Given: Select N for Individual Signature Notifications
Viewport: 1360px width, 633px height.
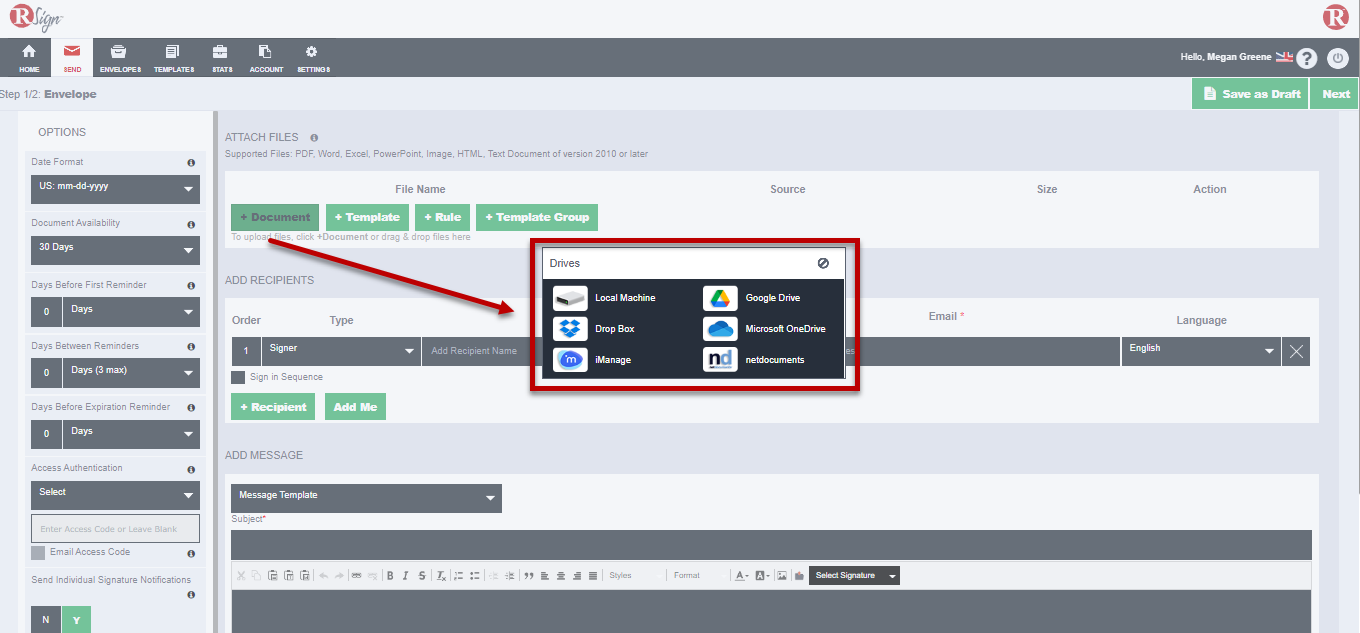Looking at the screenshot, I should (46, 620).
